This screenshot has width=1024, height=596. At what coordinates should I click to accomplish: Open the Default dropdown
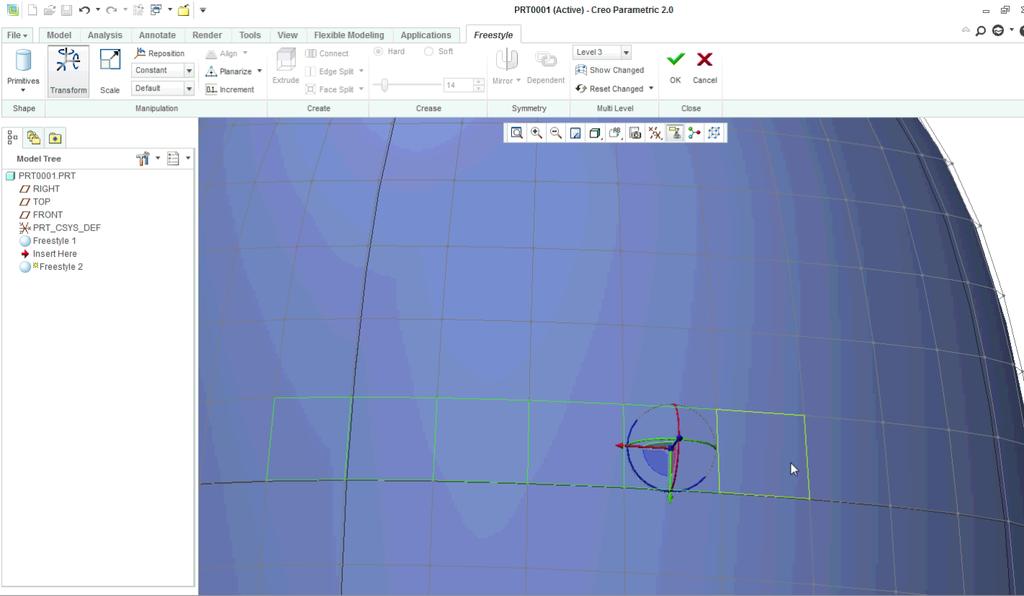click(163, 88)
